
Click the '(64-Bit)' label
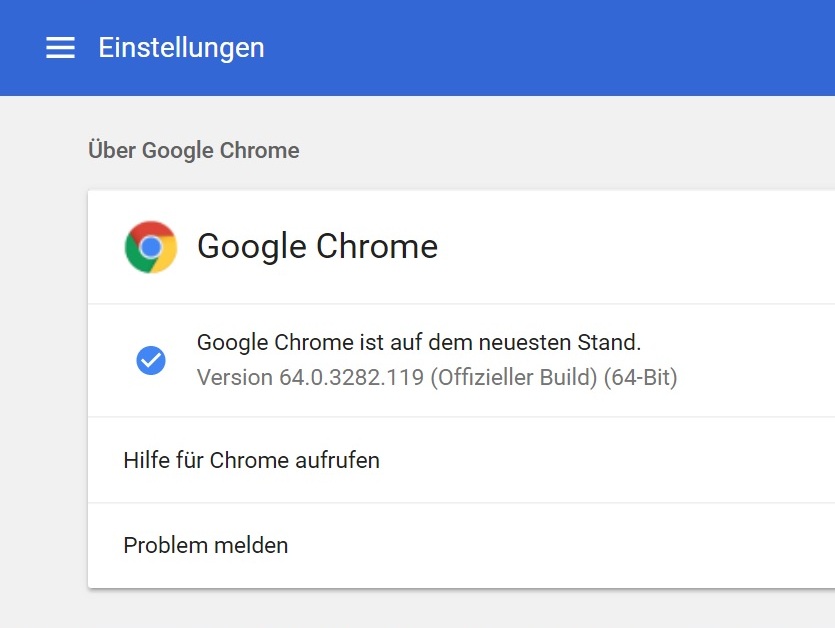[640, 378]
